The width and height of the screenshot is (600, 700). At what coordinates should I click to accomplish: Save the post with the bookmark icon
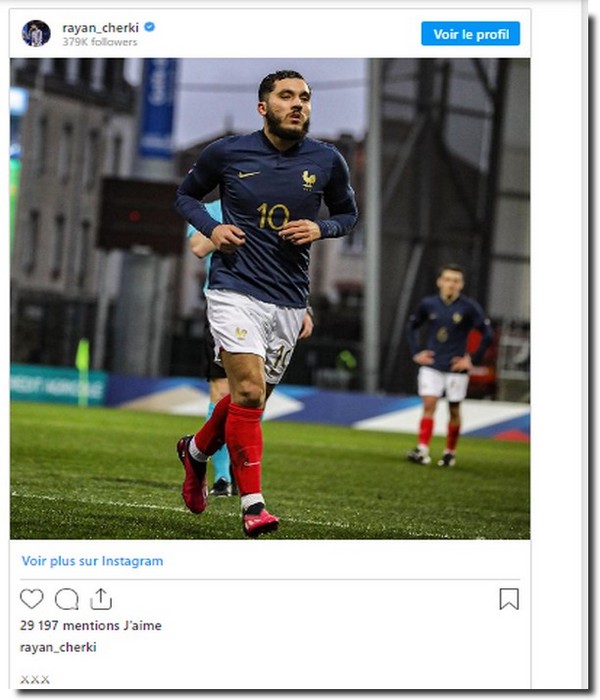509,599
